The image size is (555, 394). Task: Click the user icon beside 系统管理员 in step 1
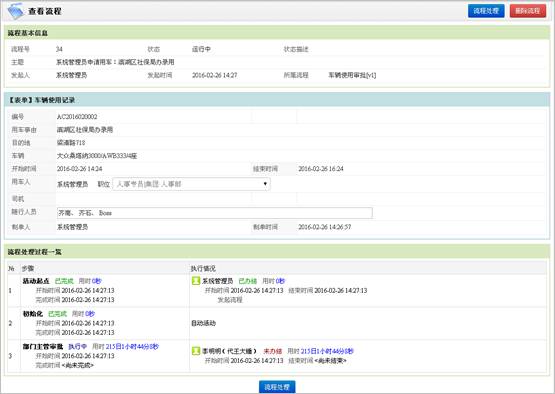coord(196,281)
